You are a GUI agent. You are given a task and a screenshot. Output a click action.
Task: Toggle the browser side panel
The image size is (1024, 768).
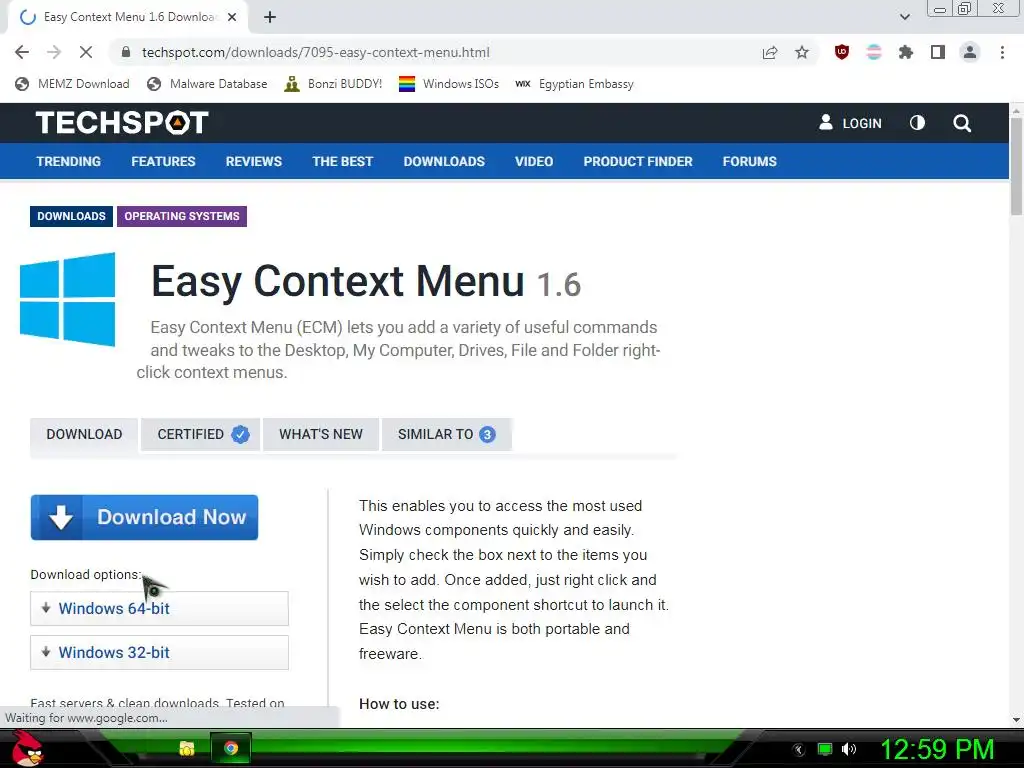click(x=938, y=52)
